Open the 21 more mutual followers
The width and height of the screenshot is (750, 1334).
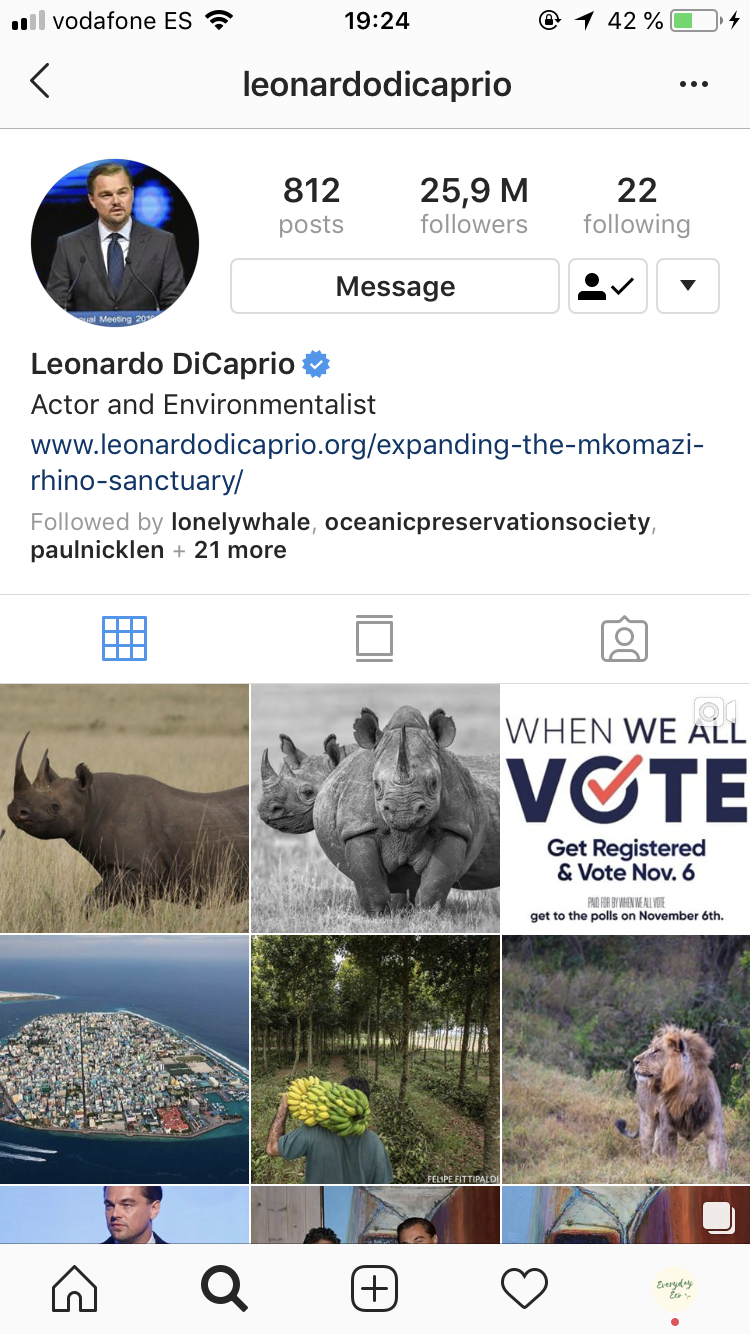[x=240, y=550]
